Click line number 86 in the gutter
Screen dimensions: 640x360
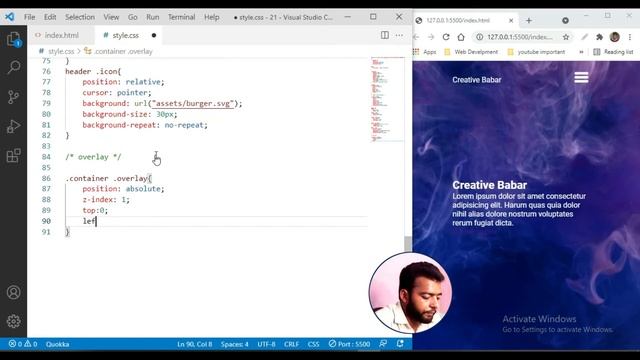pos(46,178)
